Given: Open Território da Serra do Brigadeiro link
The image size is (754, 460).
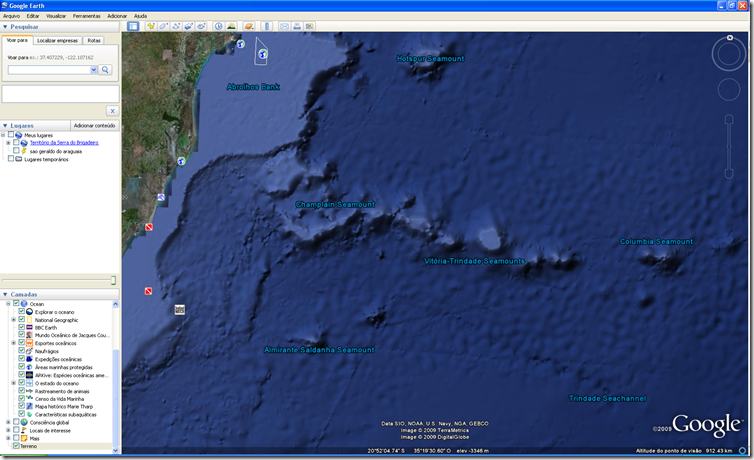Looking at the screenshot, I should tap(64, 143).
